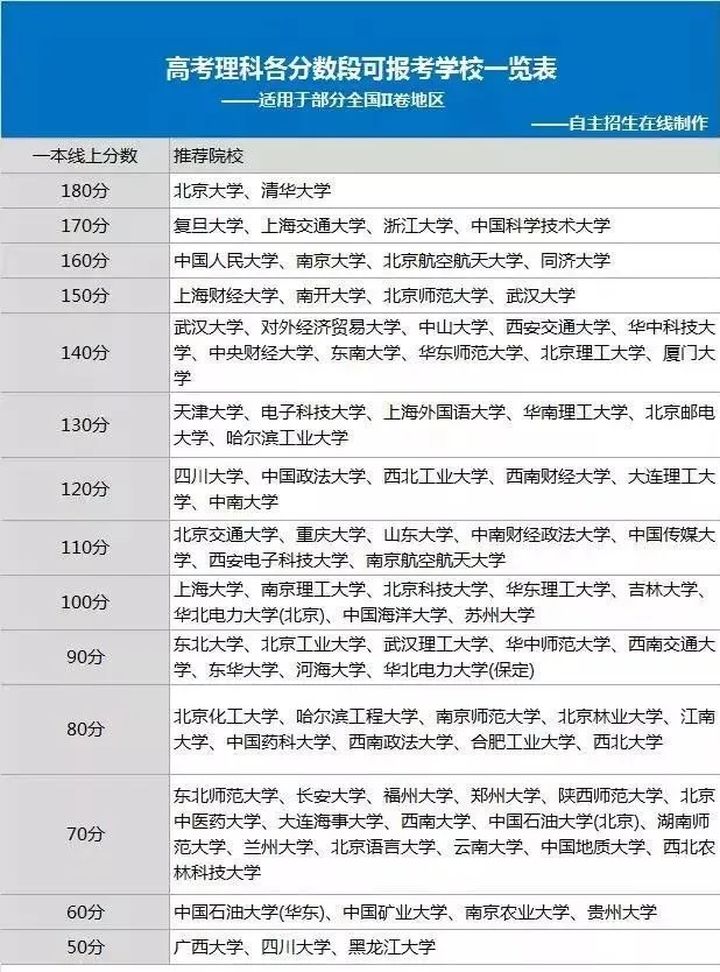The width and height of the screenshot is (720, 972).
Task: Click 华北电力大学(北京) in the 100分 row
Action: point(249,615)
